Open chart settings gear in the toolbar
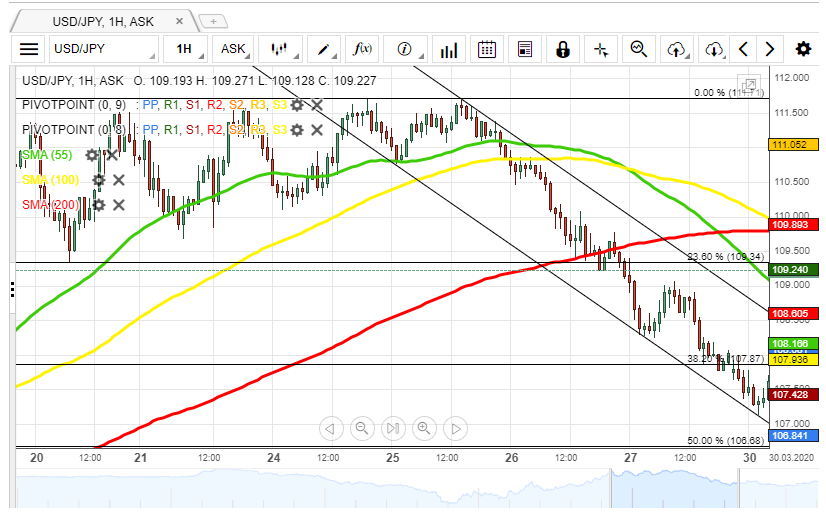This screenshot has width=826, height=516. click(x=803, y=49)
